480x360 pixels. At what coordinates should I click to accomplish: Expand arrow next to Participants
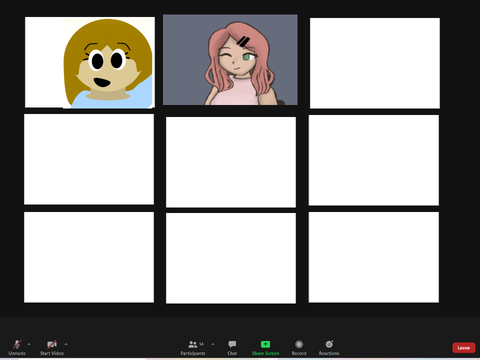213,344
